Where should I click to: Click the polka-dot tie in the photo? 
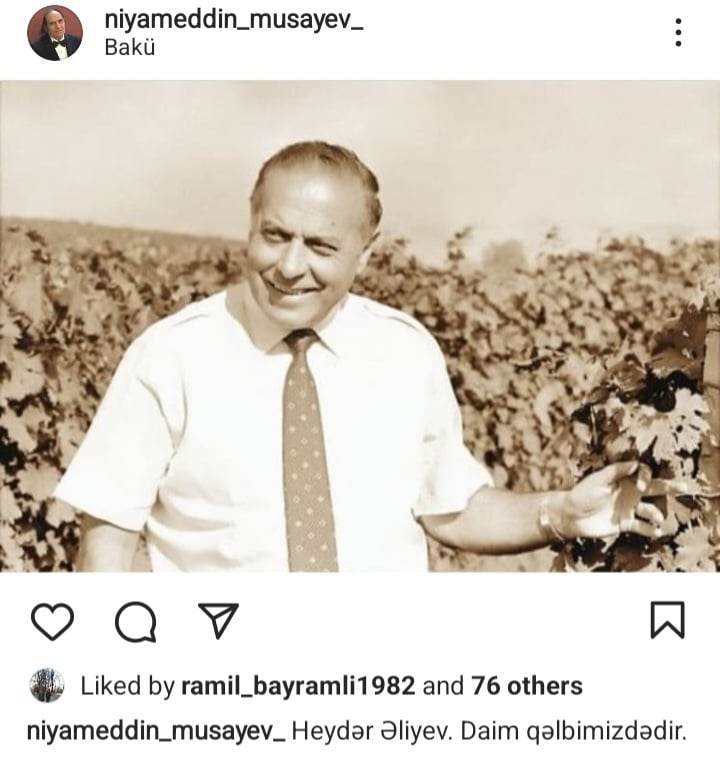pos(309,452)
